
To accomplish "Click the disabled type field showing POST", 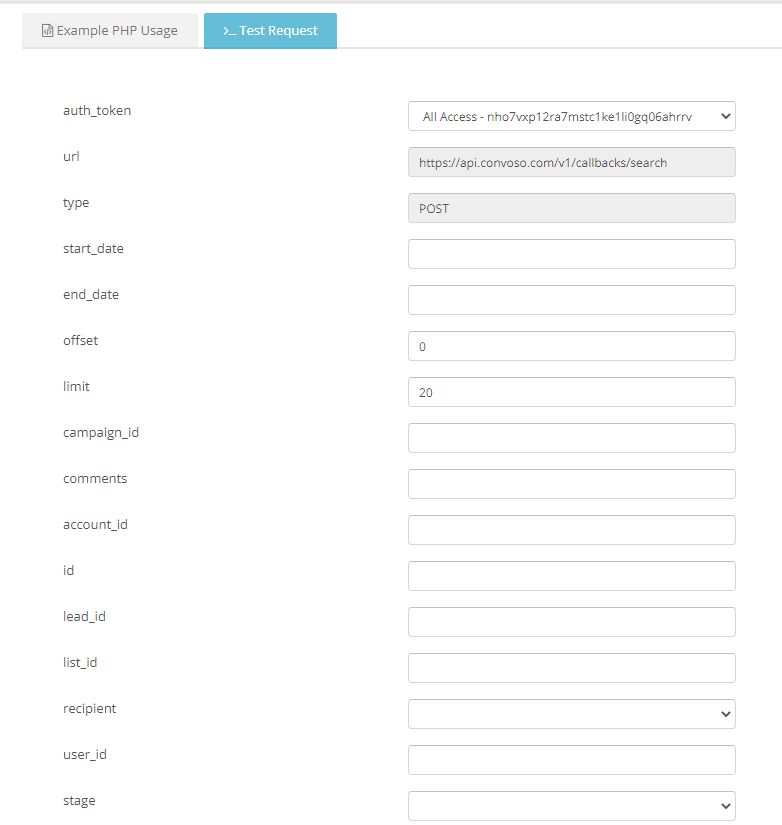I will point(571,208).
